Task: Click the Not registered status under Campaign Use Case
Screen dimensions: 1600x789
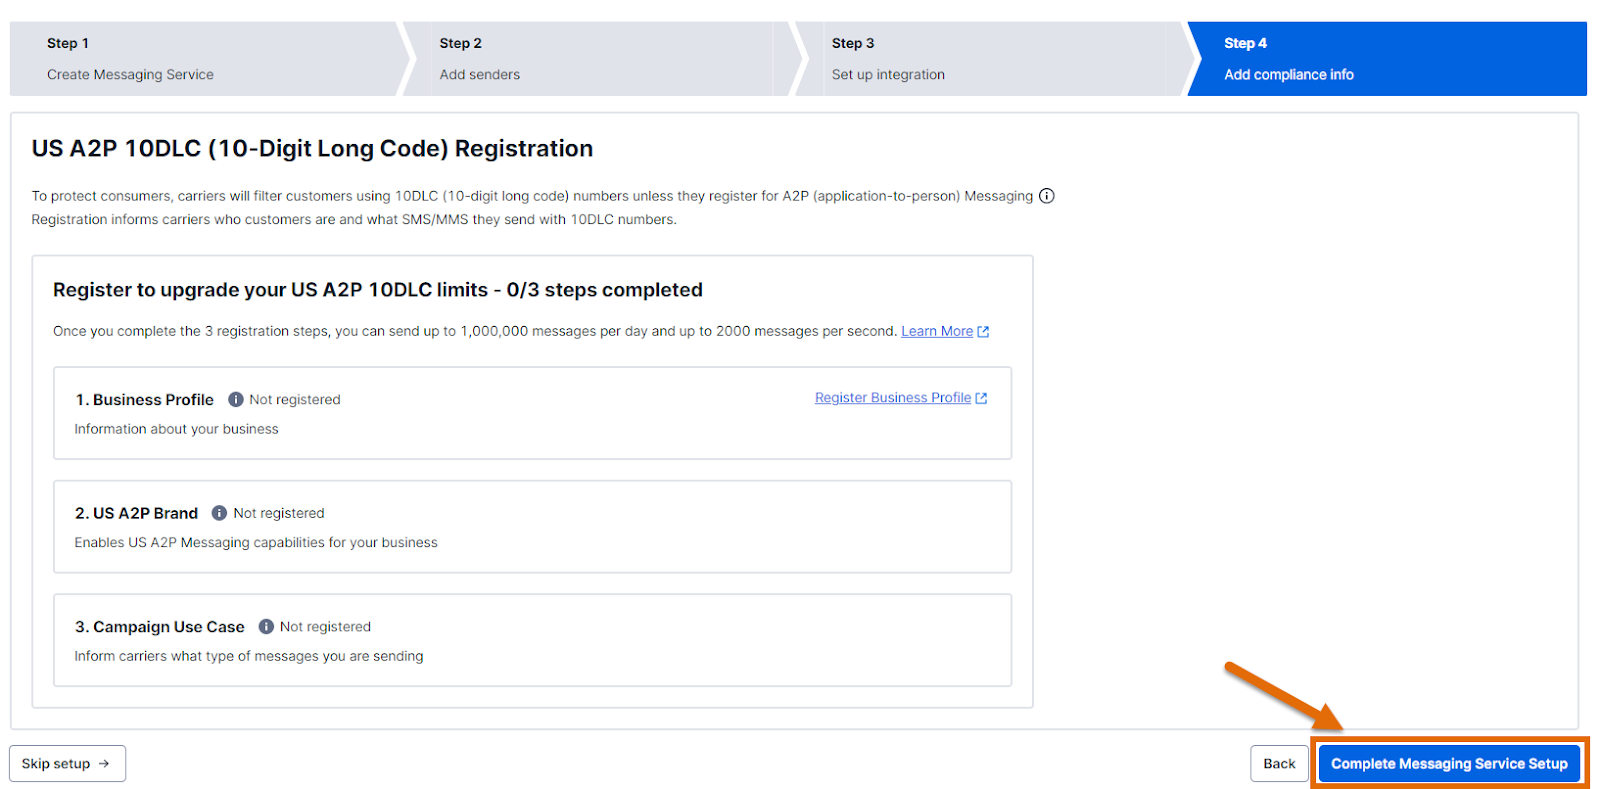Action: pos(325,626)
